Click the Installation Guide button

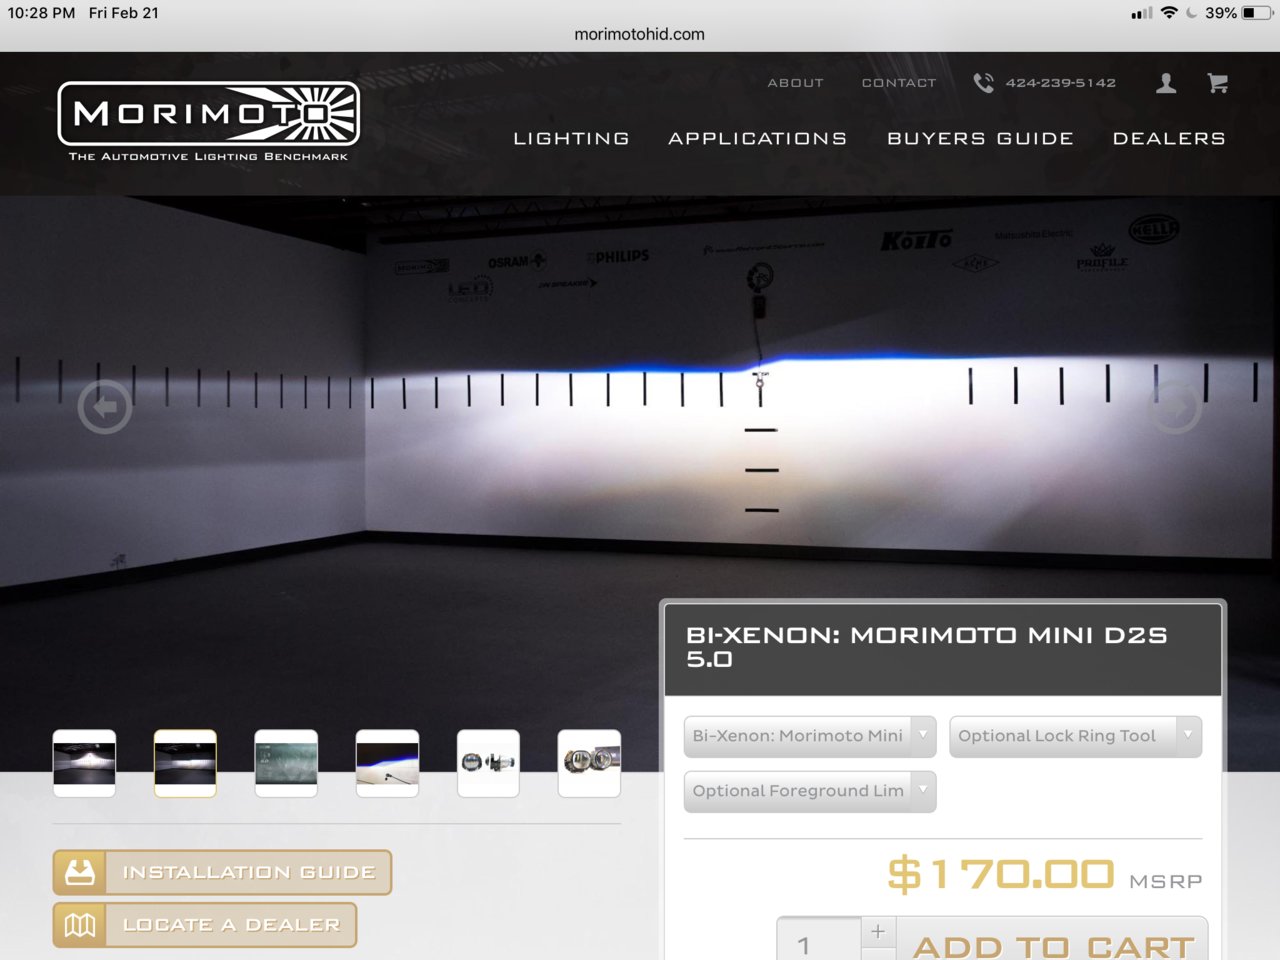[222, 872]
